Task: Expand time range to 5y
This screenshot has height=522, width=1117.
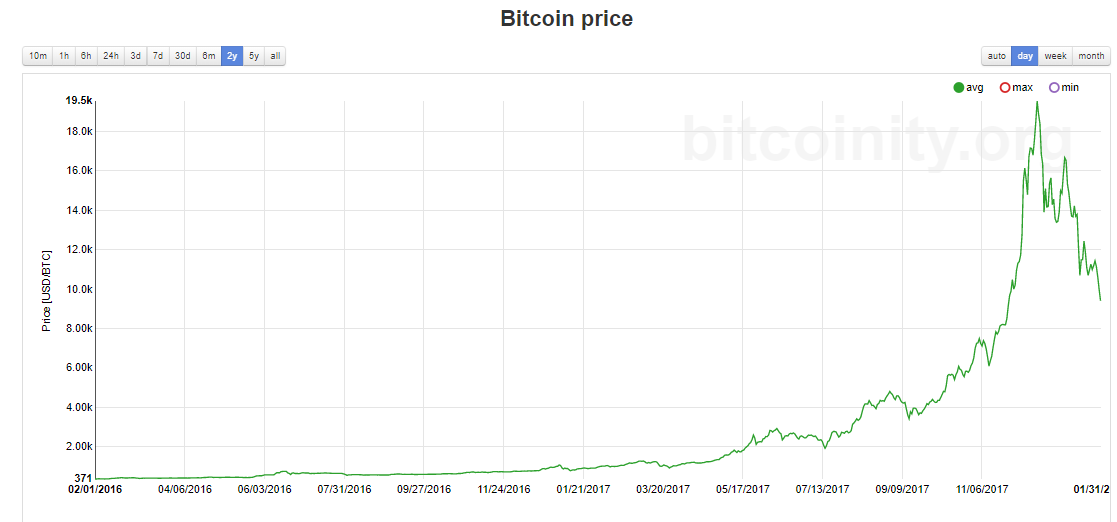Action: pyautogui.click(x=254, y=56)
